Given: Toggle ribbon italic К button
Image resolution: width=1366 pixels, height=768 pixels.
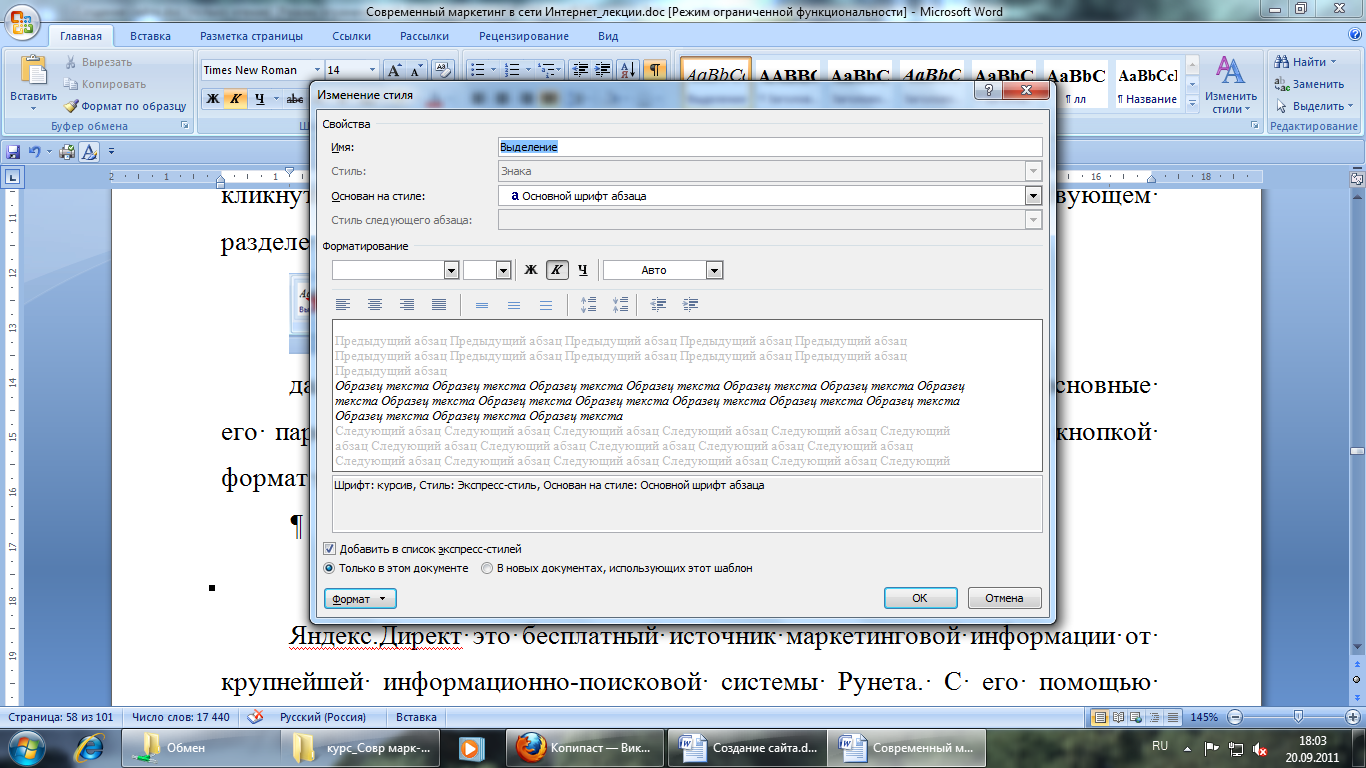Looking at the screenshot, I should (x=235, y=98).
